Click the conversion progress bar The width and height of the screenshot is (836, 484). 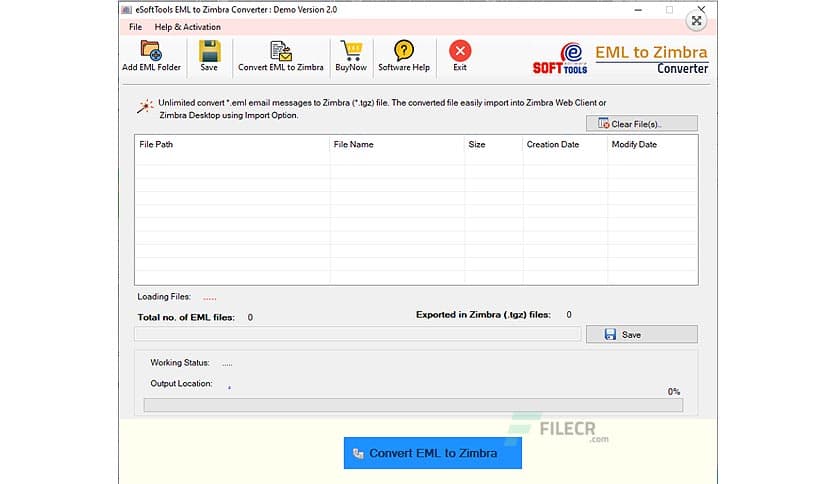point(413,405)
